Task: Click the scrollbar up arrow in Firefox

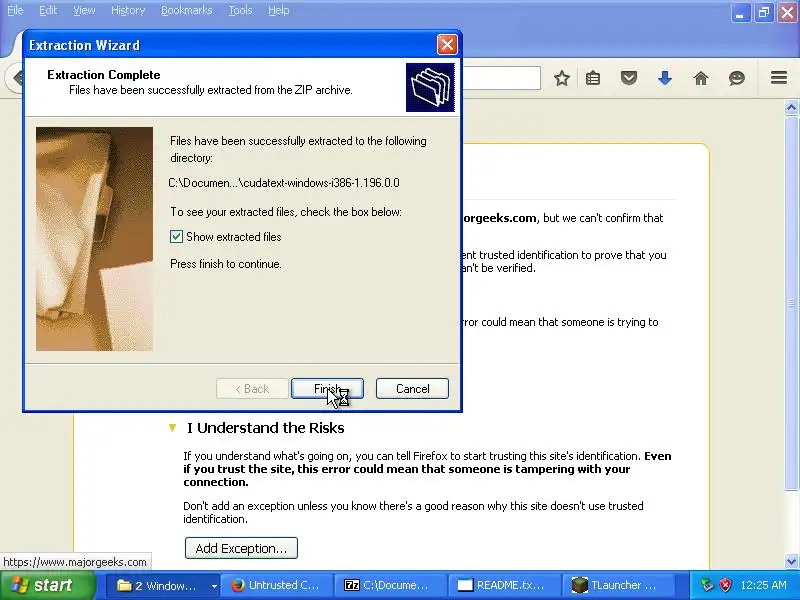Action: click(x=791, y=107)
